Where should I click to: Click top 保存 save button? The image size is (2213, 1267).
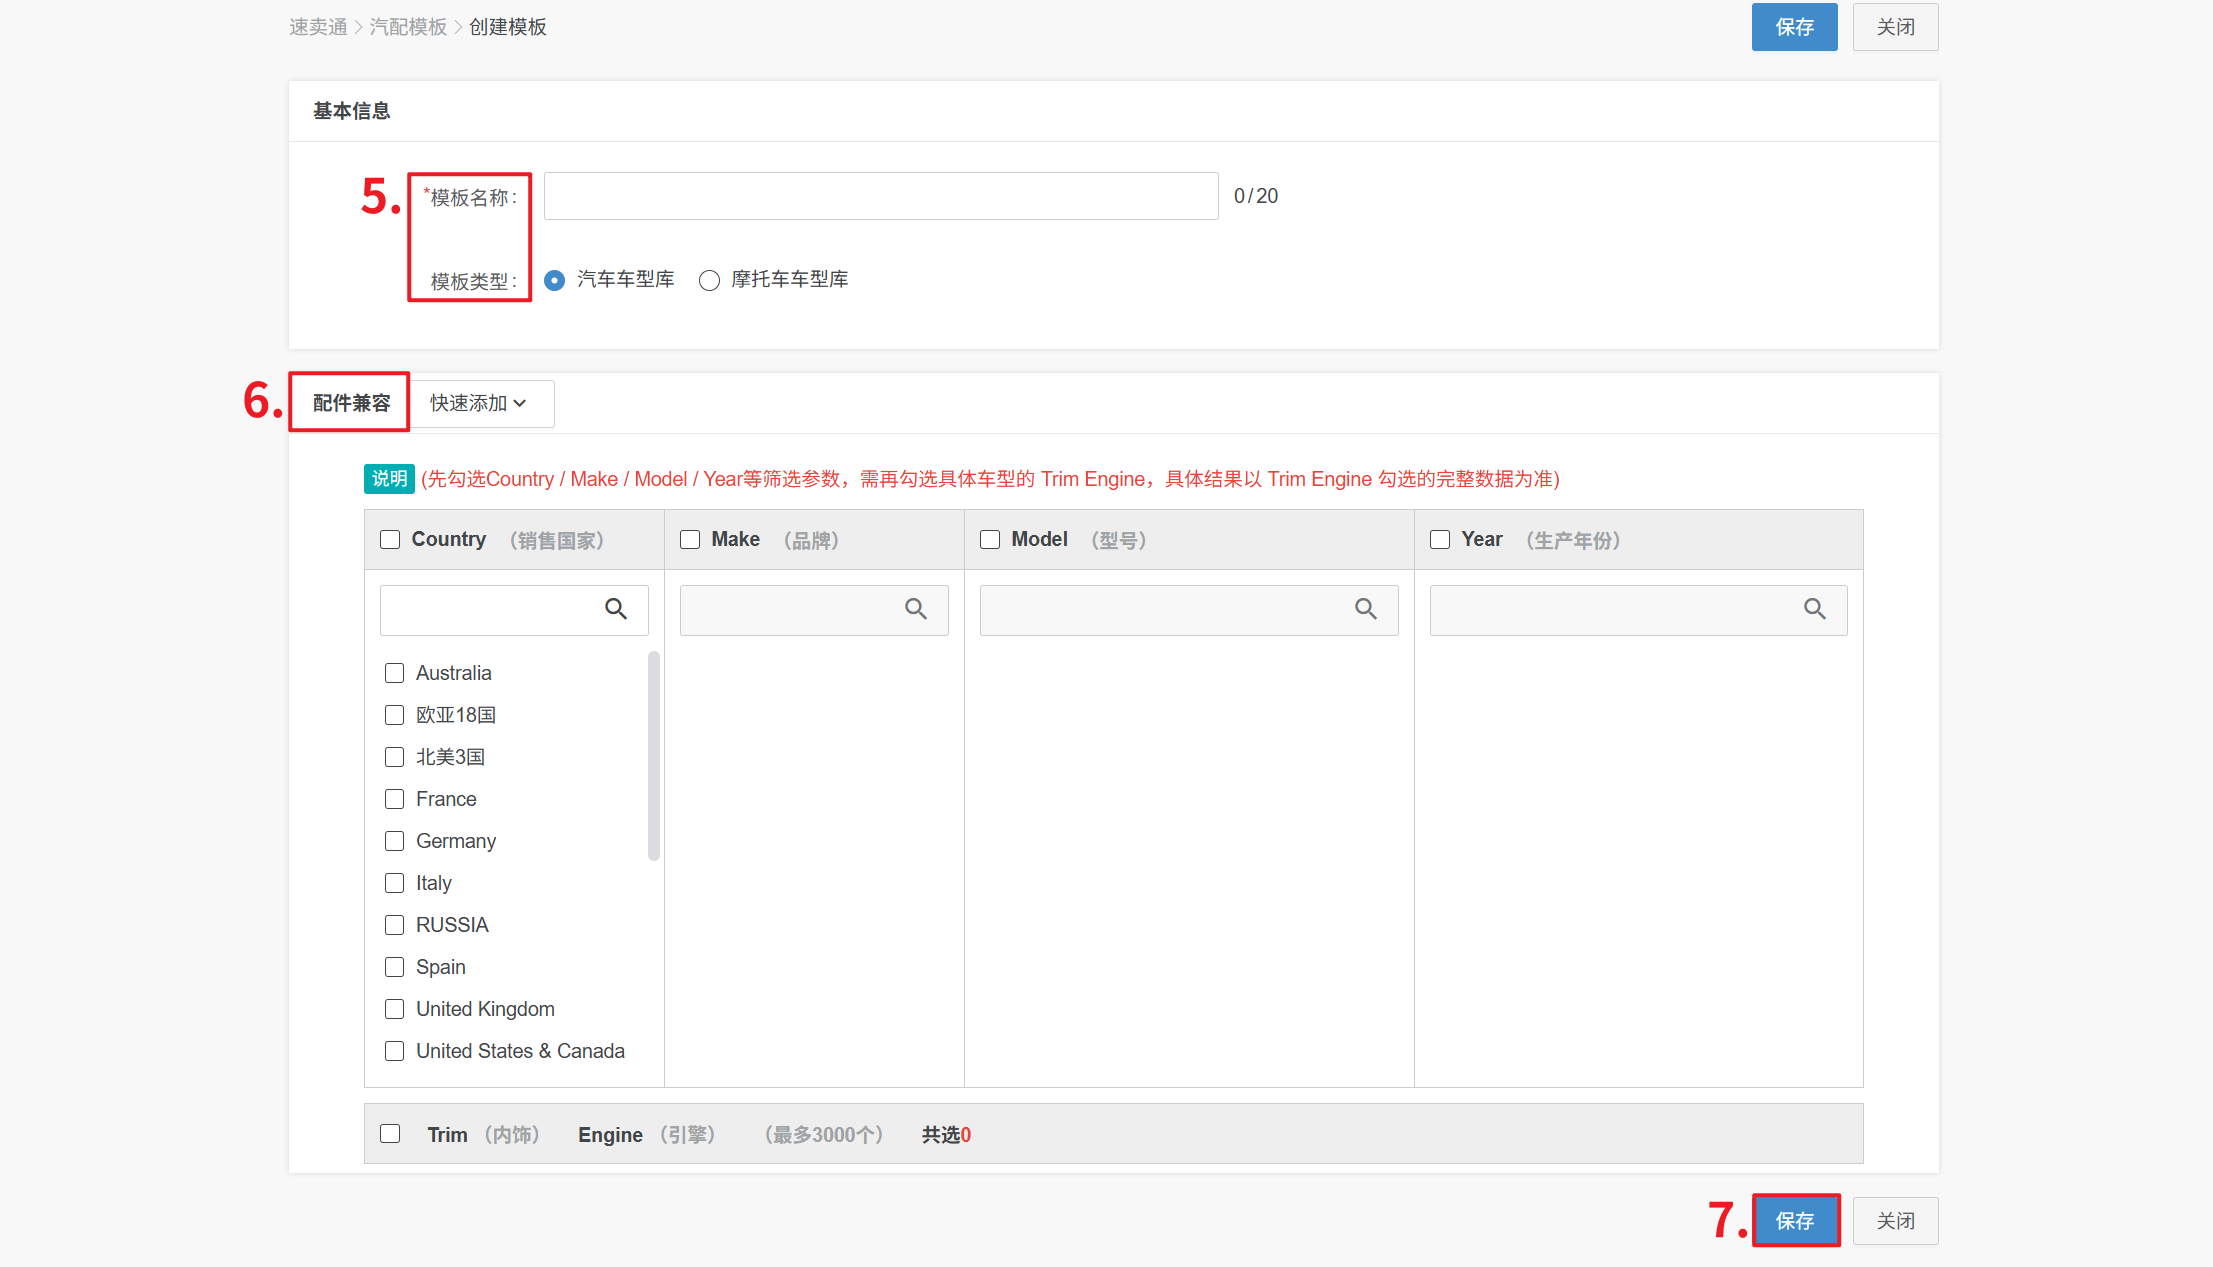1794,27
